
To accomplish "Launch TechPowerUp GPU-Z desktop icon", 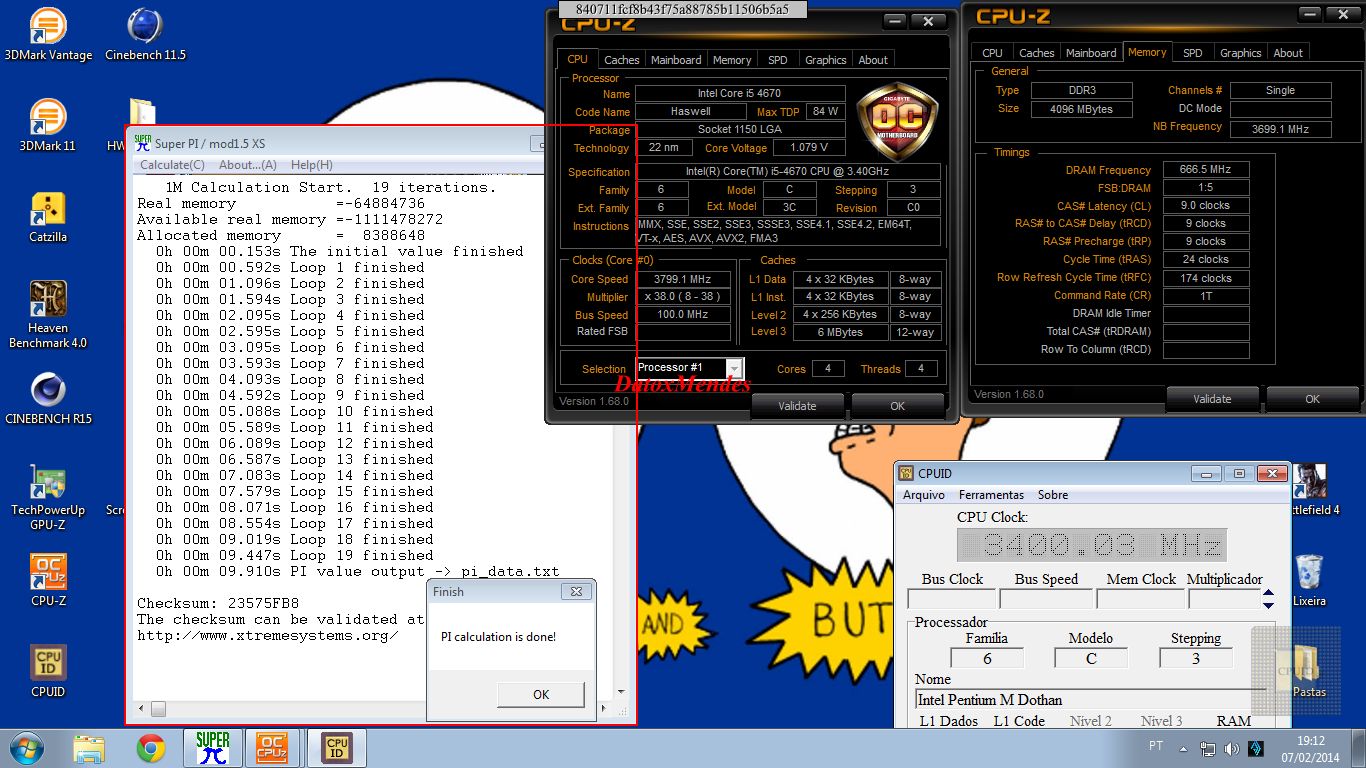I will [48, 497].
